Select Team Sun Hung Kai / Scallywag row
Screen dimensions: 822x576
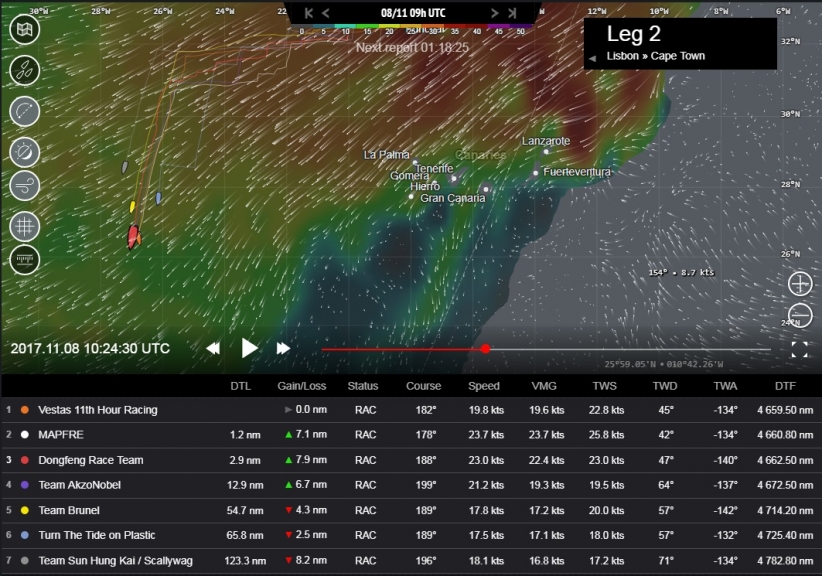tap(411, 561)
